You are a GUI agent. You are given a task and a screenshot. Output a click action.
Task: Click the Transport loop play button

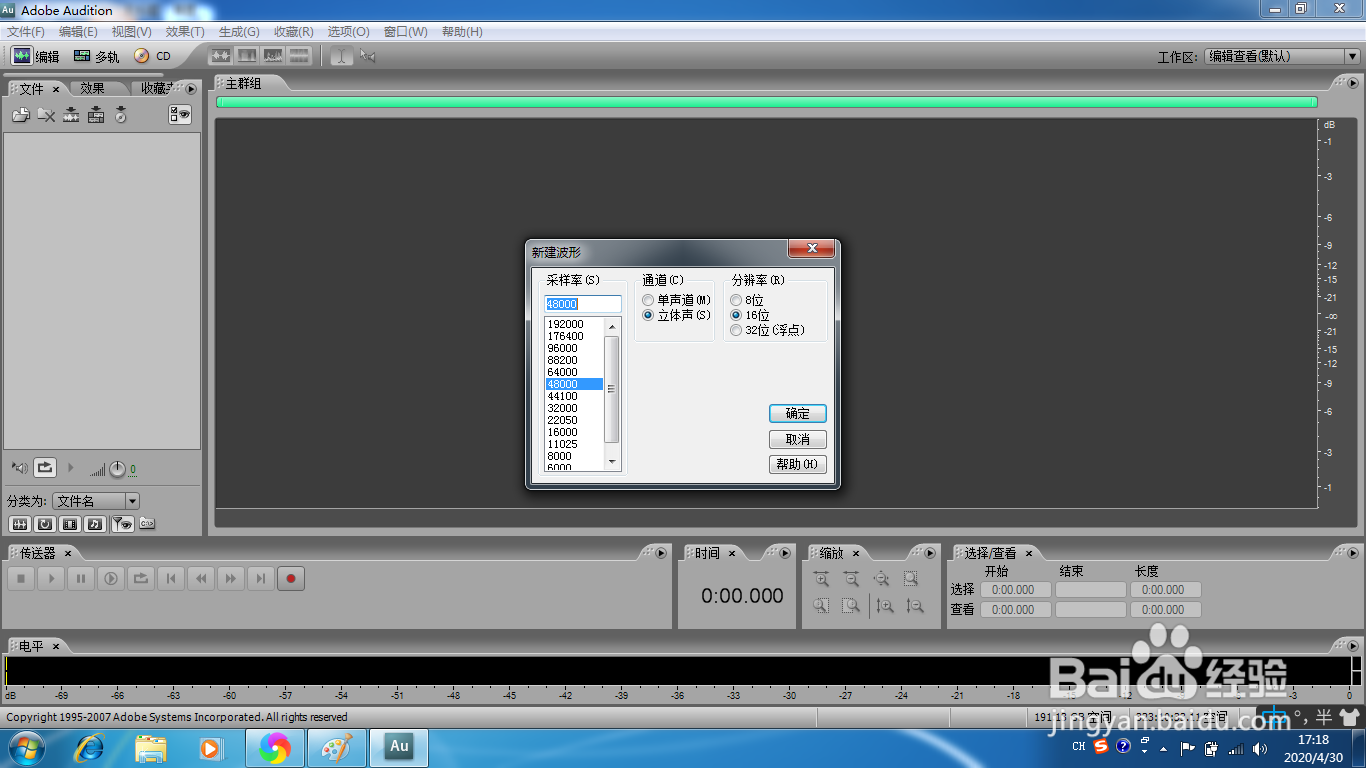141,578
